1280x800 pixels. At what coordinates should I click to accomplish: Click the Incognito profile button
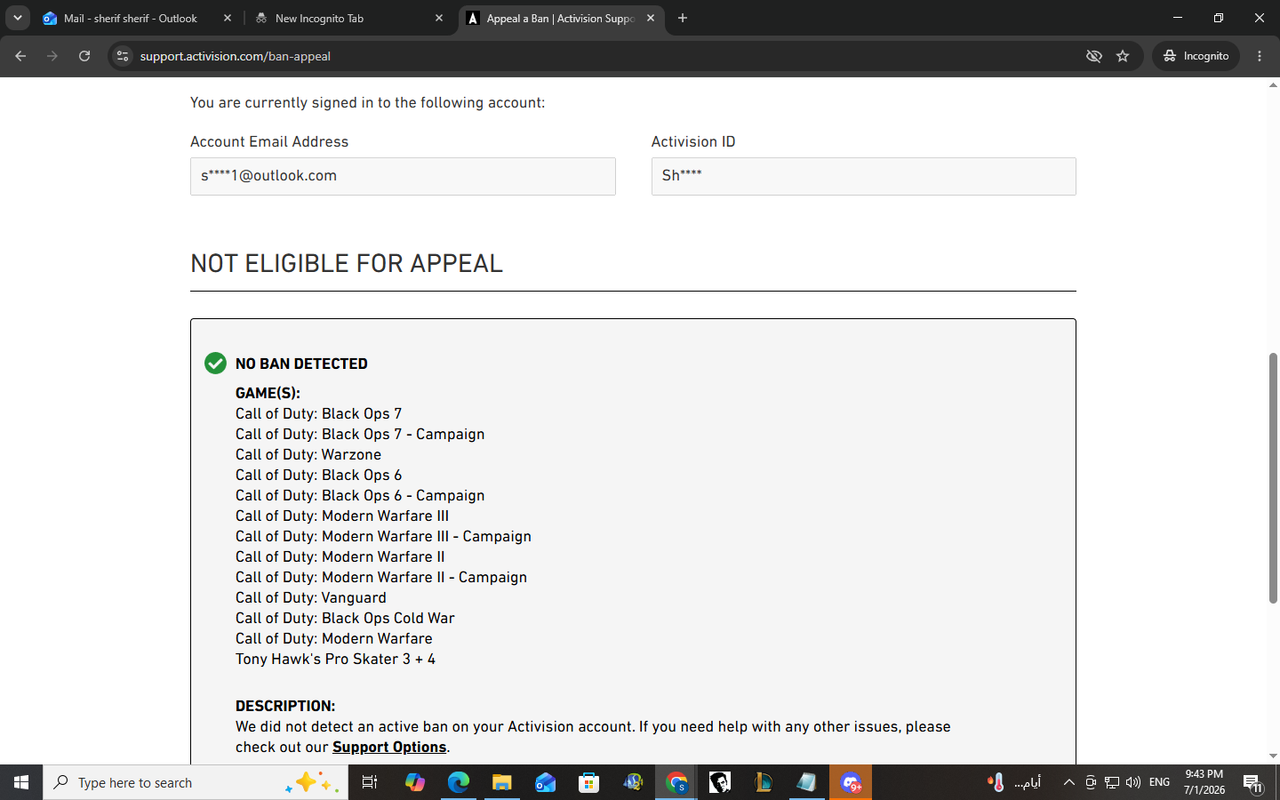[1196, 56]
